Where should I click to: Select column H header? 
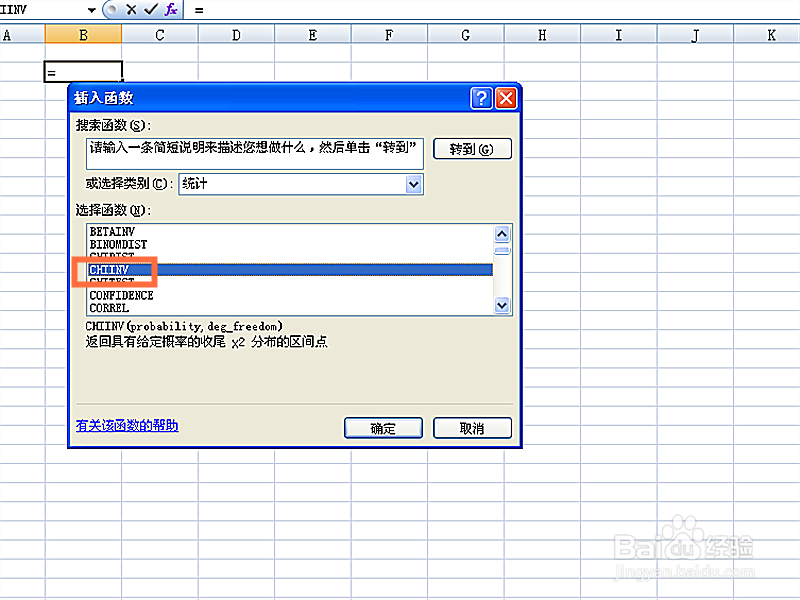[x=542, y=35]
